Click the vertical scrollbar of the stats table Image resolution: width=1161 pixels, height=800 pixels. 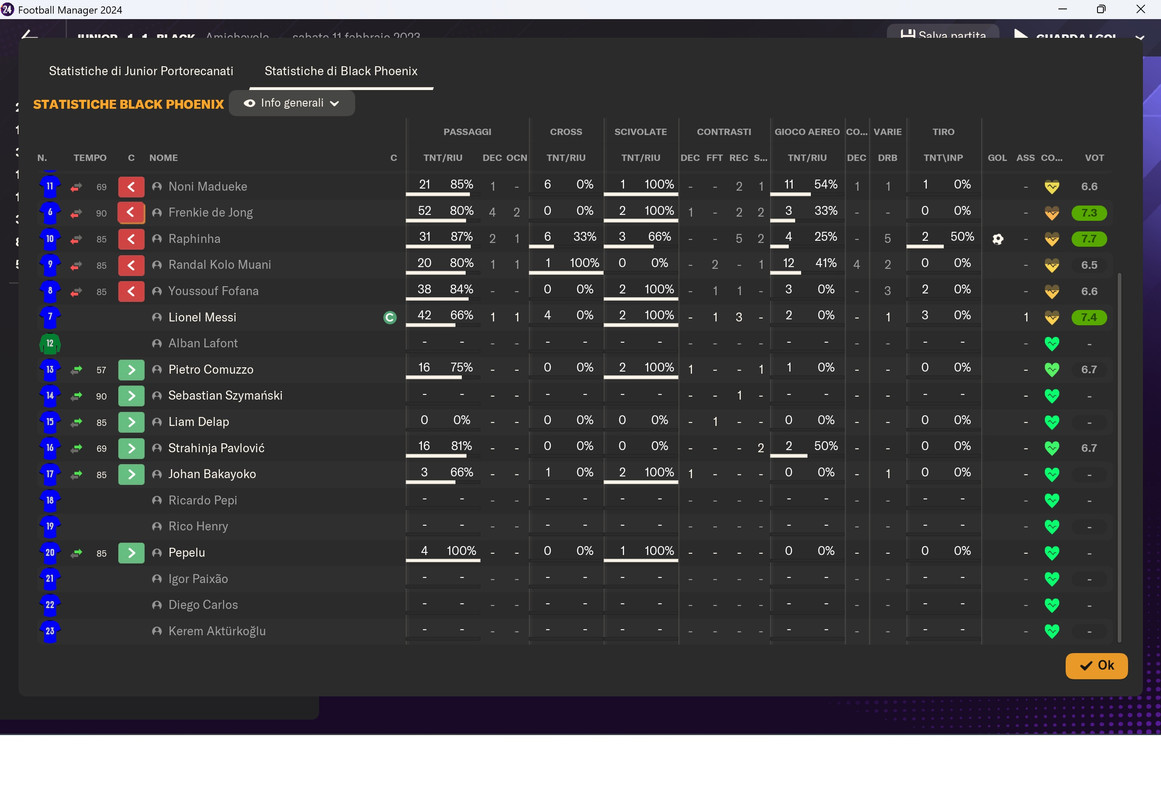1119,457
